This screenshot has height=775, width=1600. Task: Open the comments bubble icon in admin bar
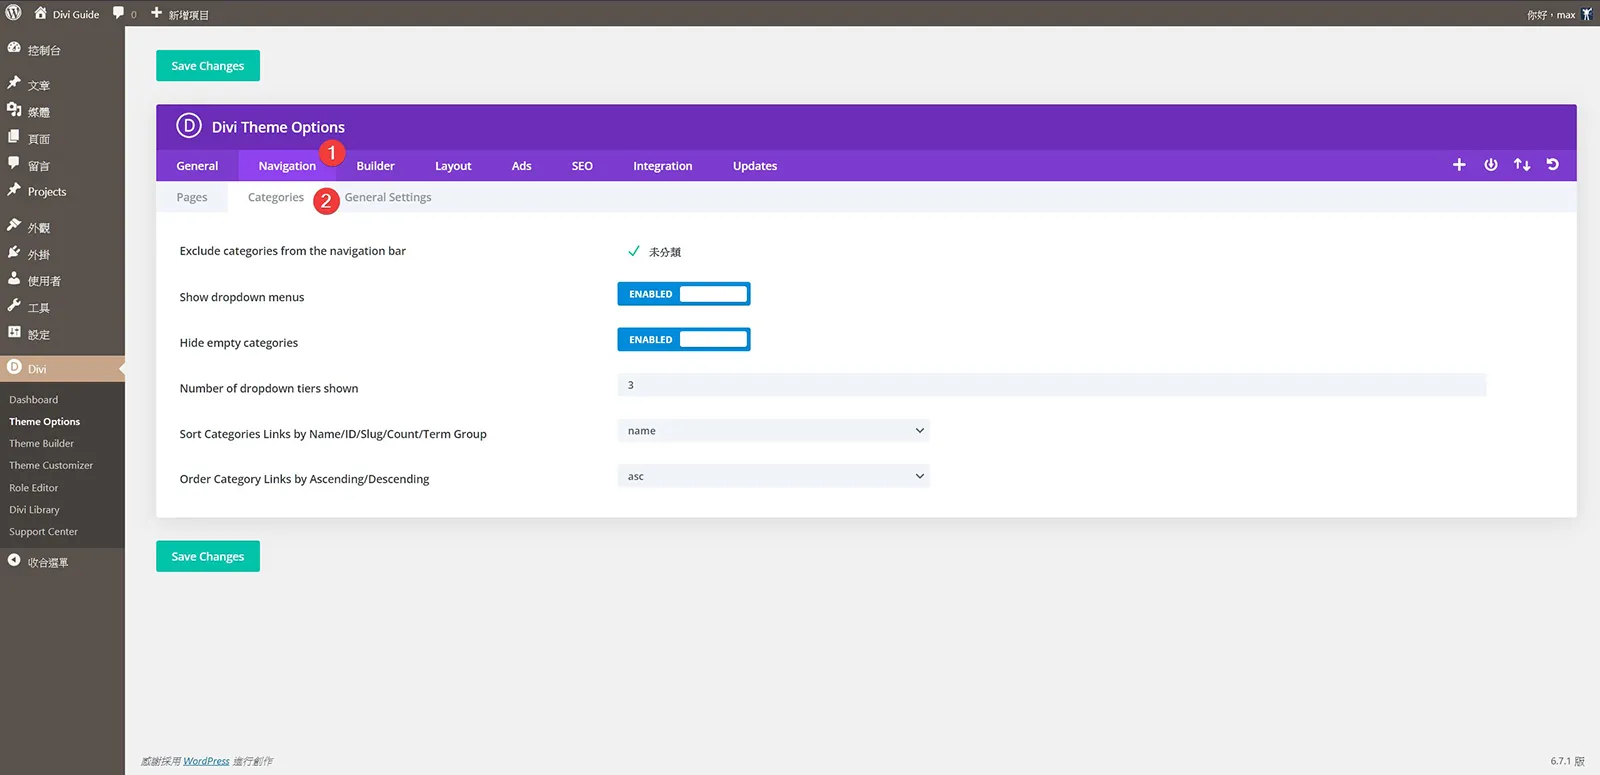pos(119,13)
